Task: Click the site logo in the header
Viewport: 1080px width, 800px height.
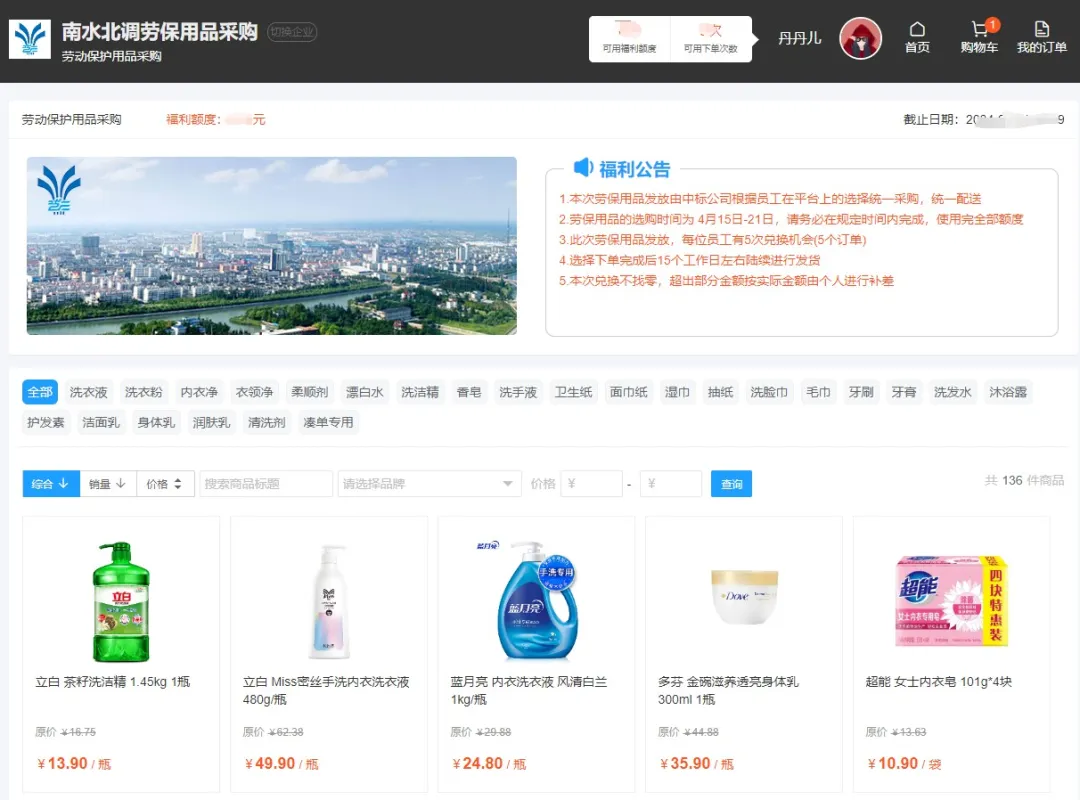Action: [30, 39]
